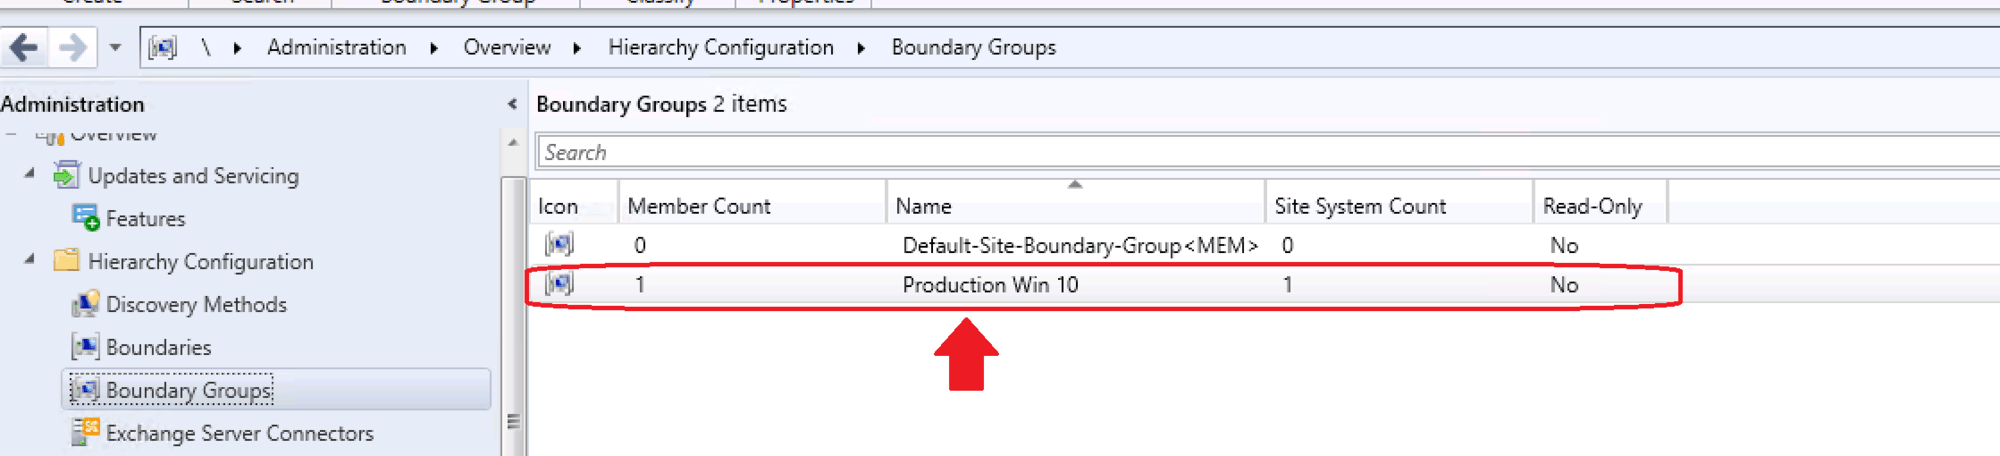Collapse the Administration navigation pane
2000x456 pixels.
click(x=512, y=104)
